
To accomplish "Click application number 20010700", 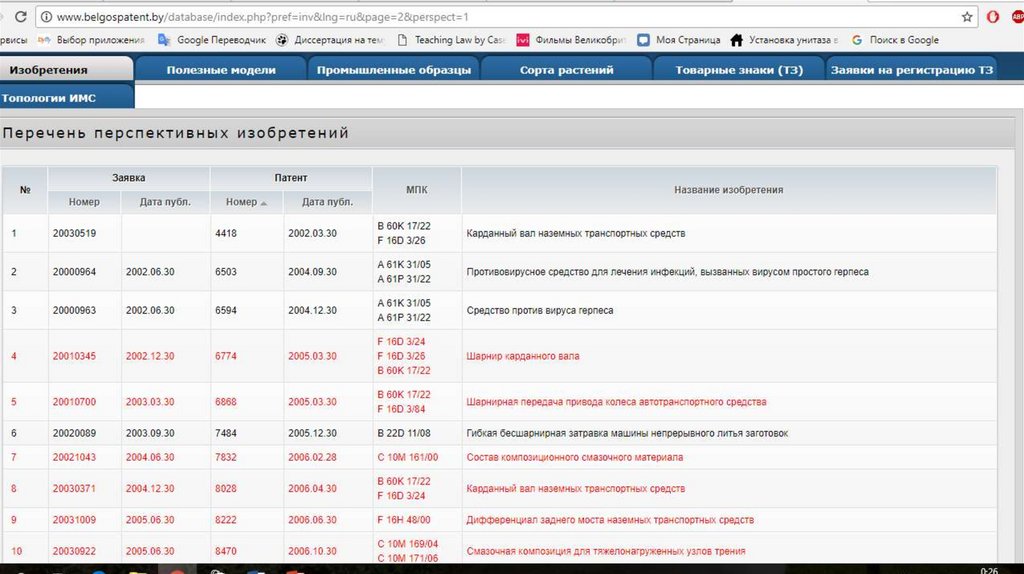I will (74, 402).
